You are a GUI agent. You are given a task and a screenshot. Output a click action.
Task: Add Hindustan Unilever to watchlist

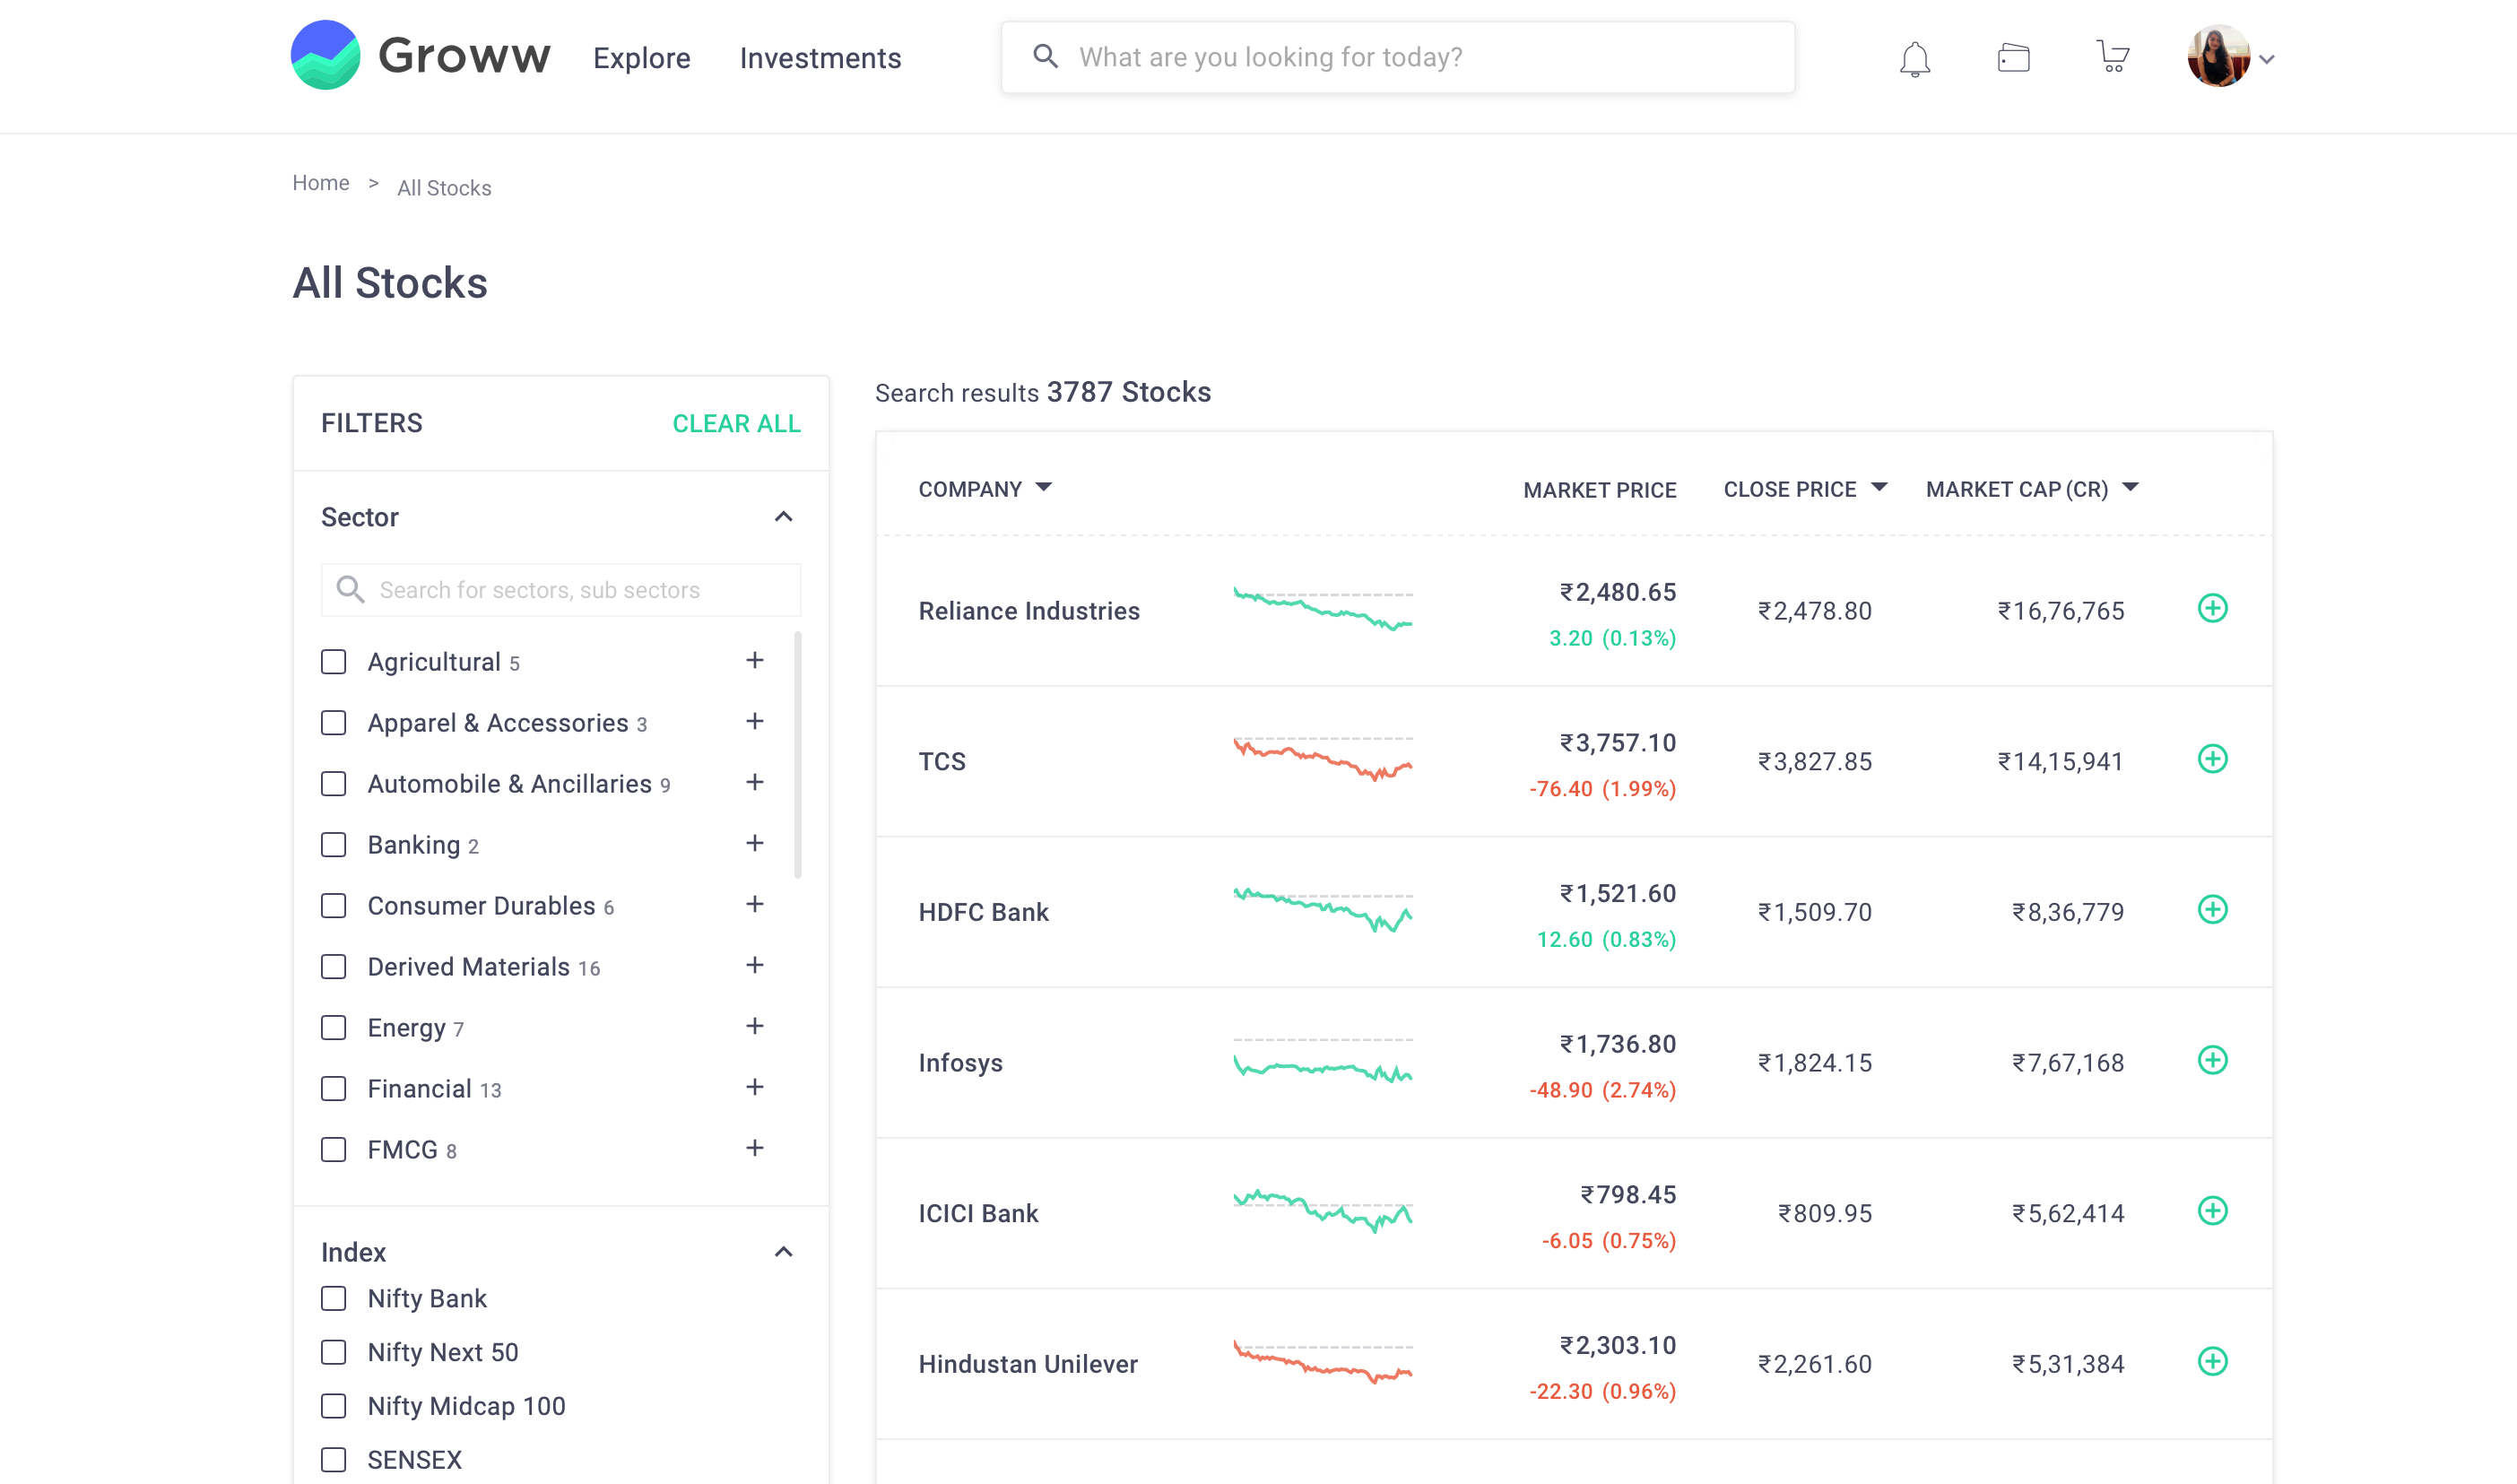pos(2212,1362)
